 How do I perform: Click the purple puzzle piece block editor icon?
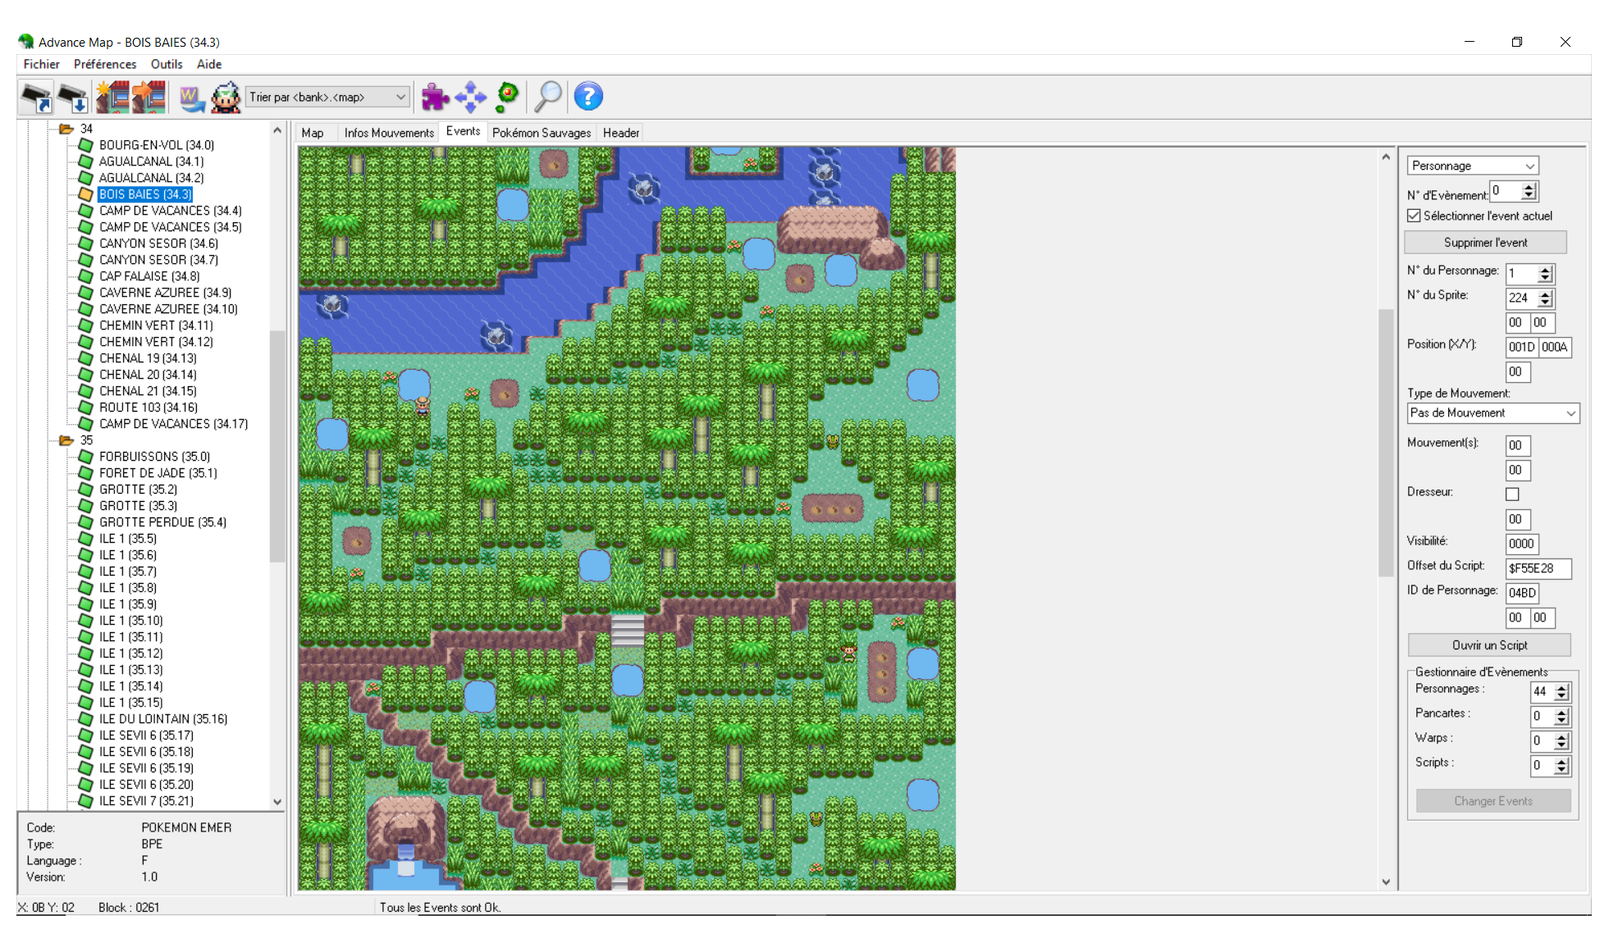click(x=434, y=97)
